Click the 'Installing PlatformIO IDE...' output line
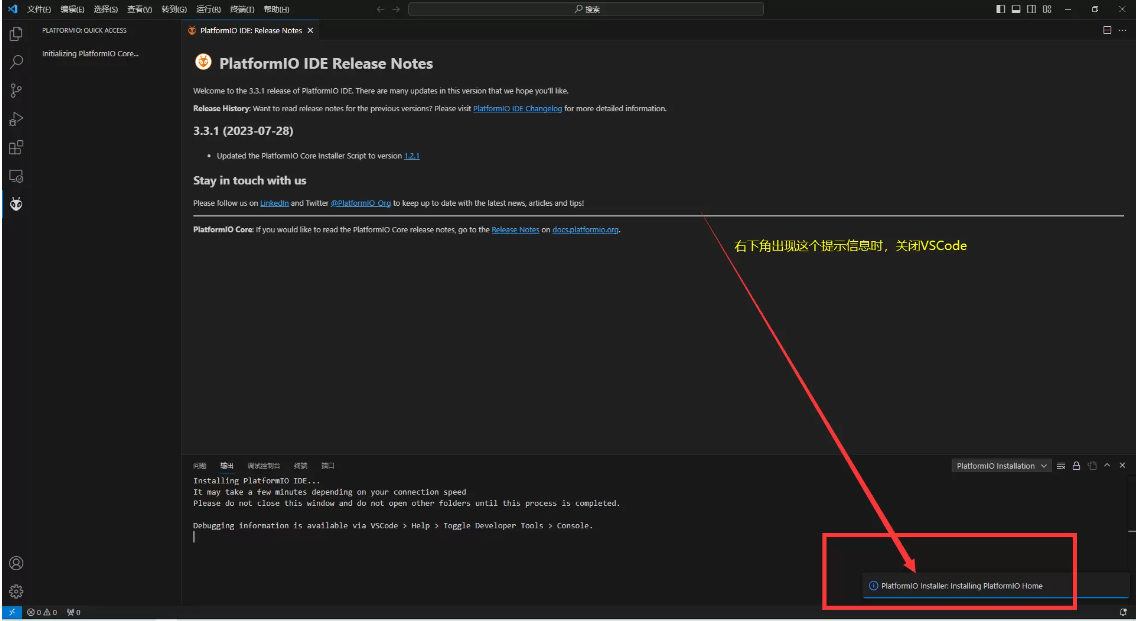Screen dimensions: 1136x621 pos(256,481)
